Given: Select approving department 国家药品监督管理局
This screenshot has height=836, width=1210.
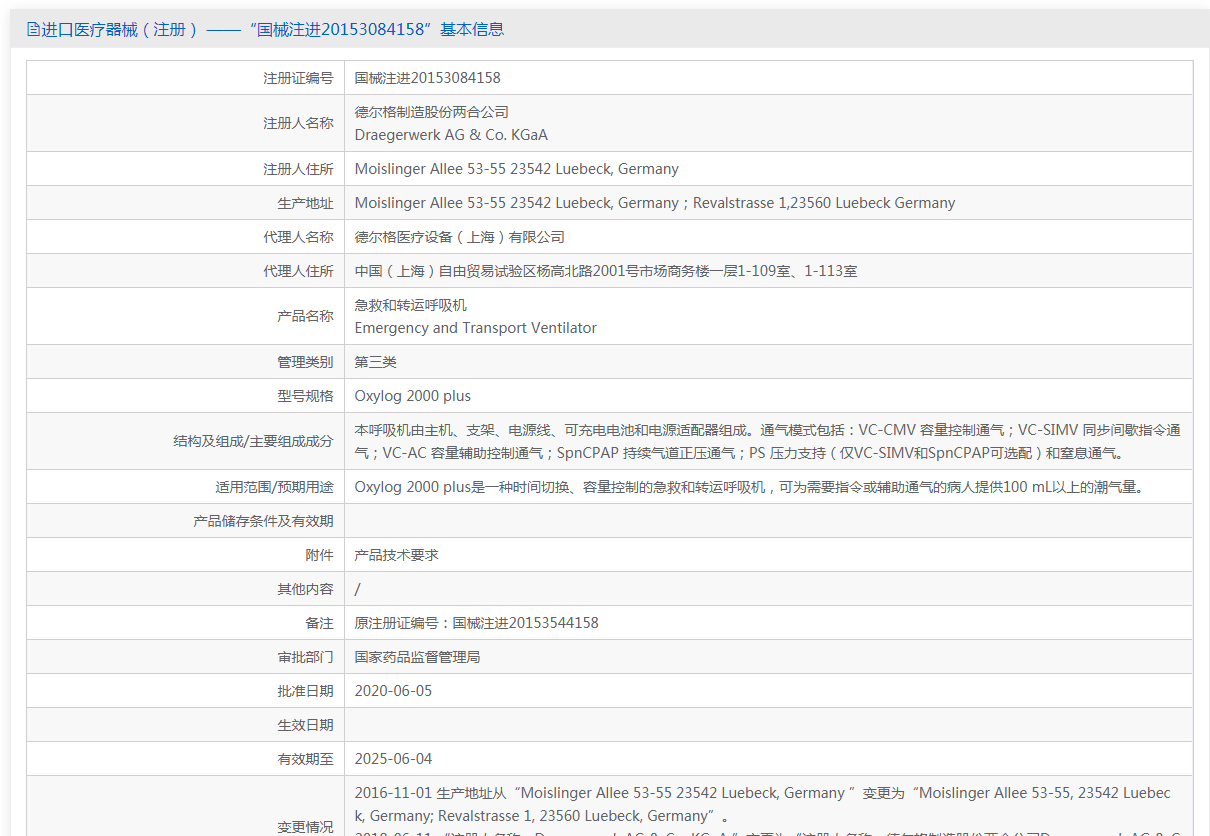Looking at the screenshot, I should (418, 657).
